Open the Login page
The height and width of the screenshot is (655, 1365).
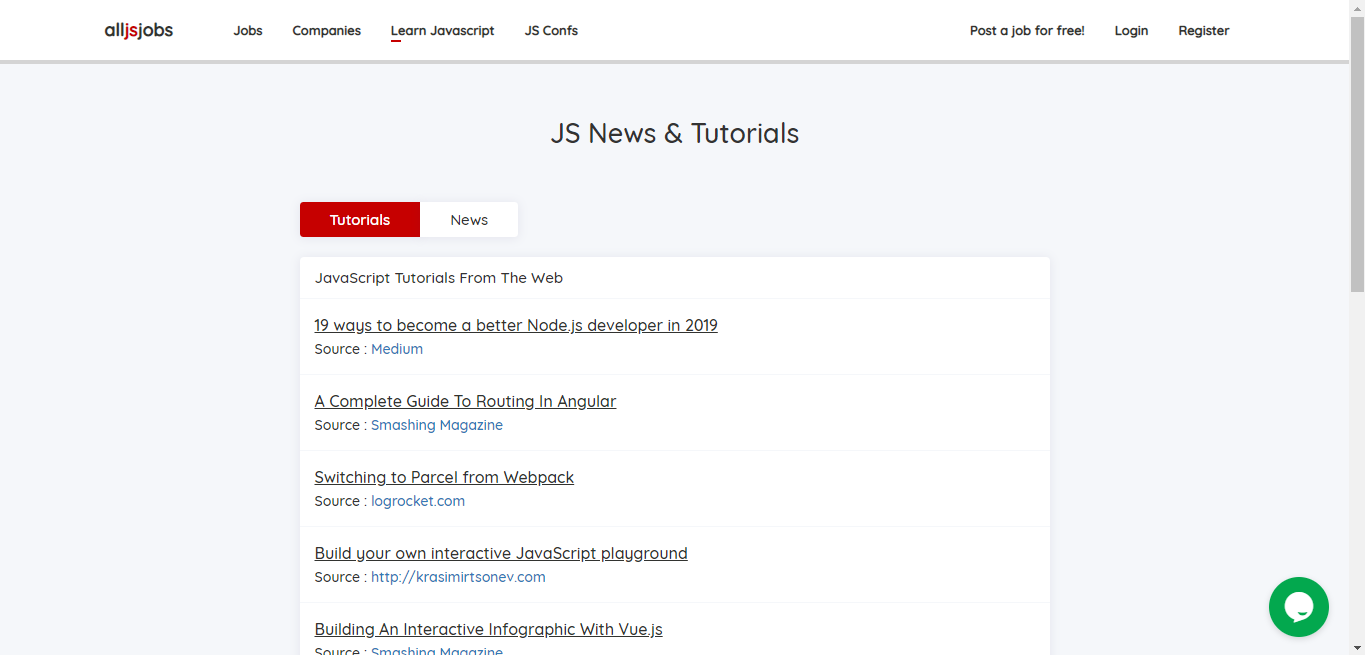point(1131,31)
